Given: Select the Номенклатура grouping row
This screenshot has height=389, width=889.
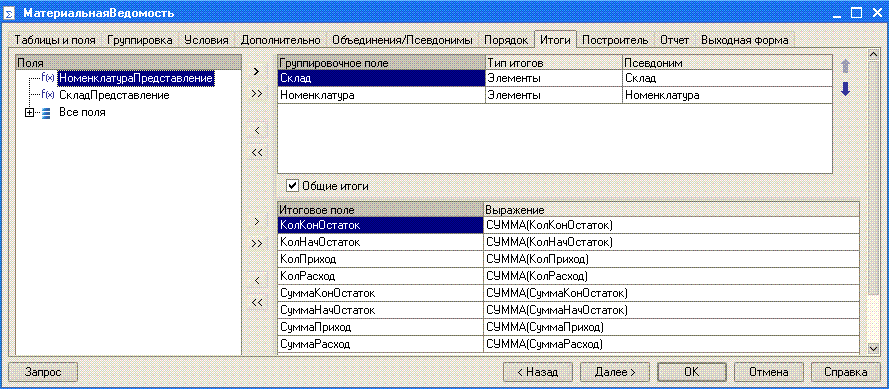Looking at the screenshot, I should tap(554, 95).
